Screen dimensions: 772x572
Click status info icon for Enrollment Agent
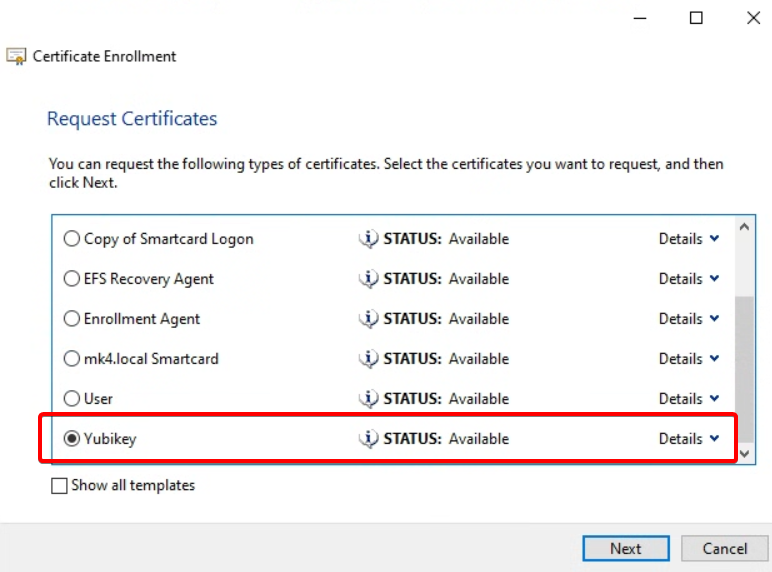369,319
